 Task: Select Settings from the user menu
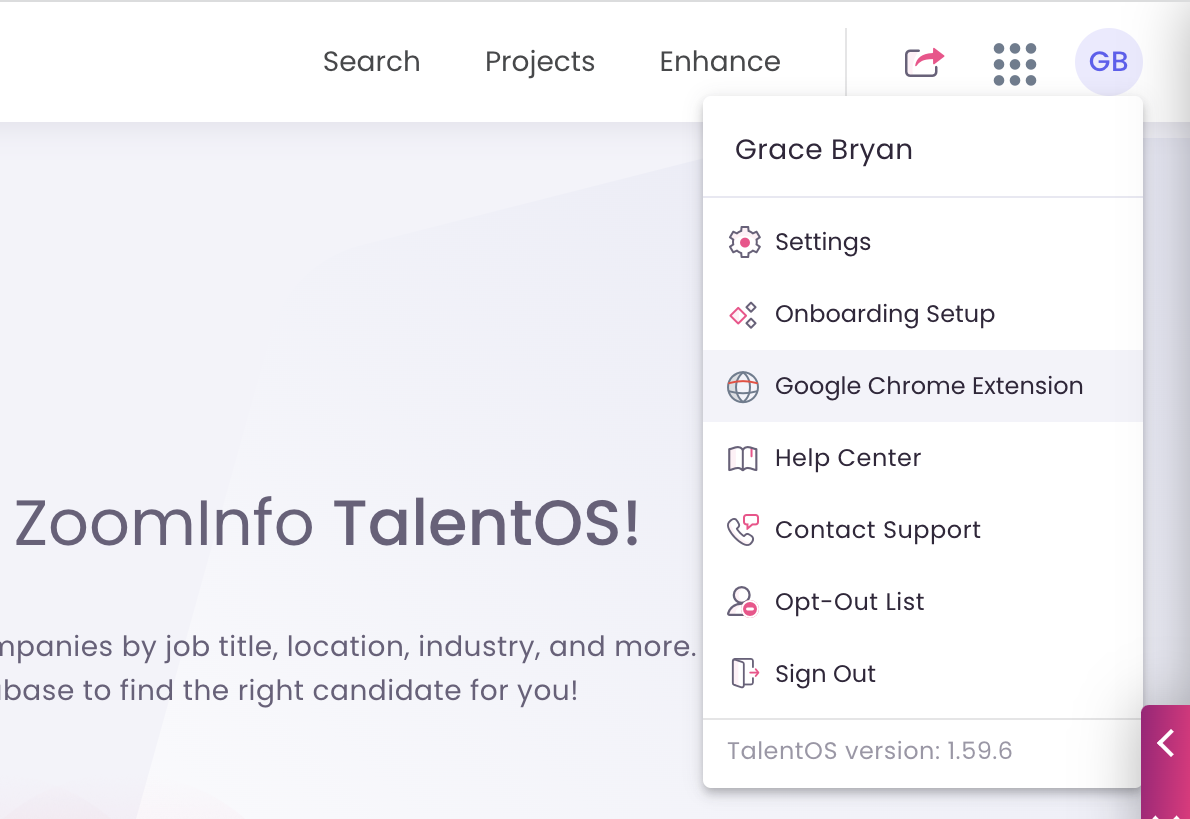(822, 241)
